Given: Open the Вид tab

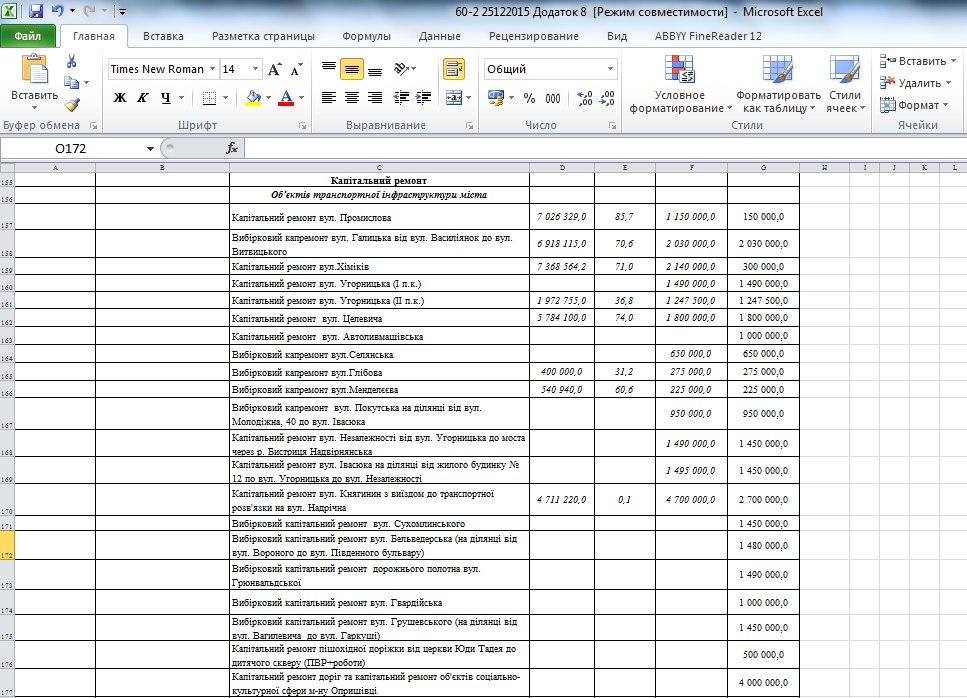Looking at the screenshot, I should point(617,36).
